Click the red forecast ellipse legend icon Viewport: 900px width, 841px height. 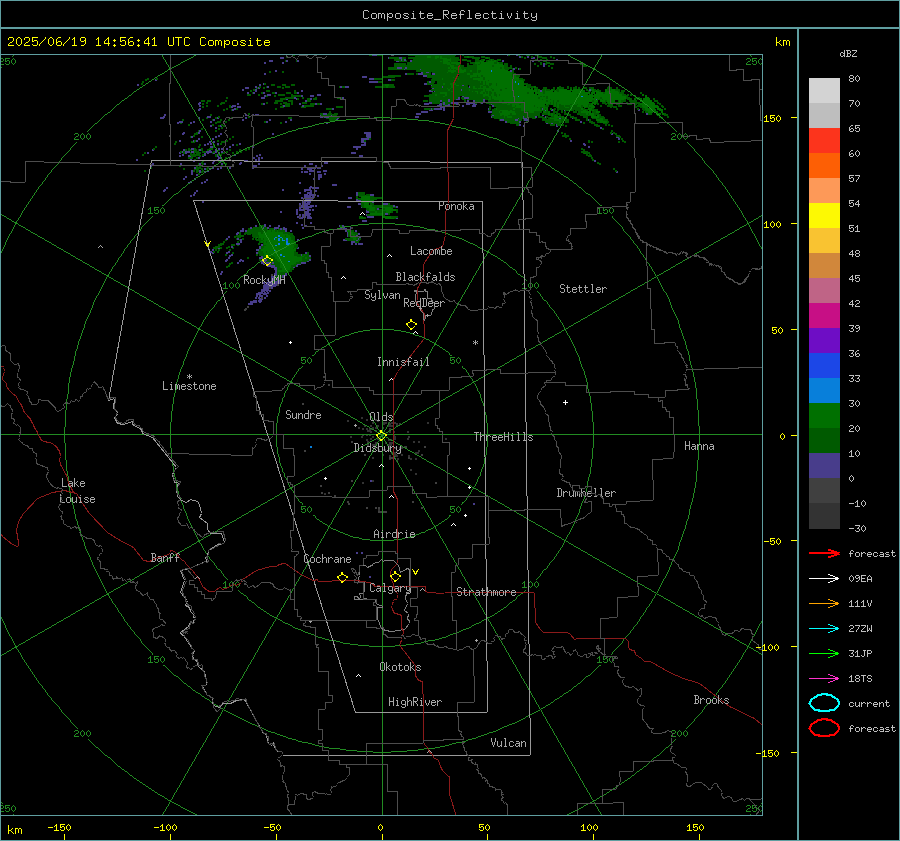[824, 728]
